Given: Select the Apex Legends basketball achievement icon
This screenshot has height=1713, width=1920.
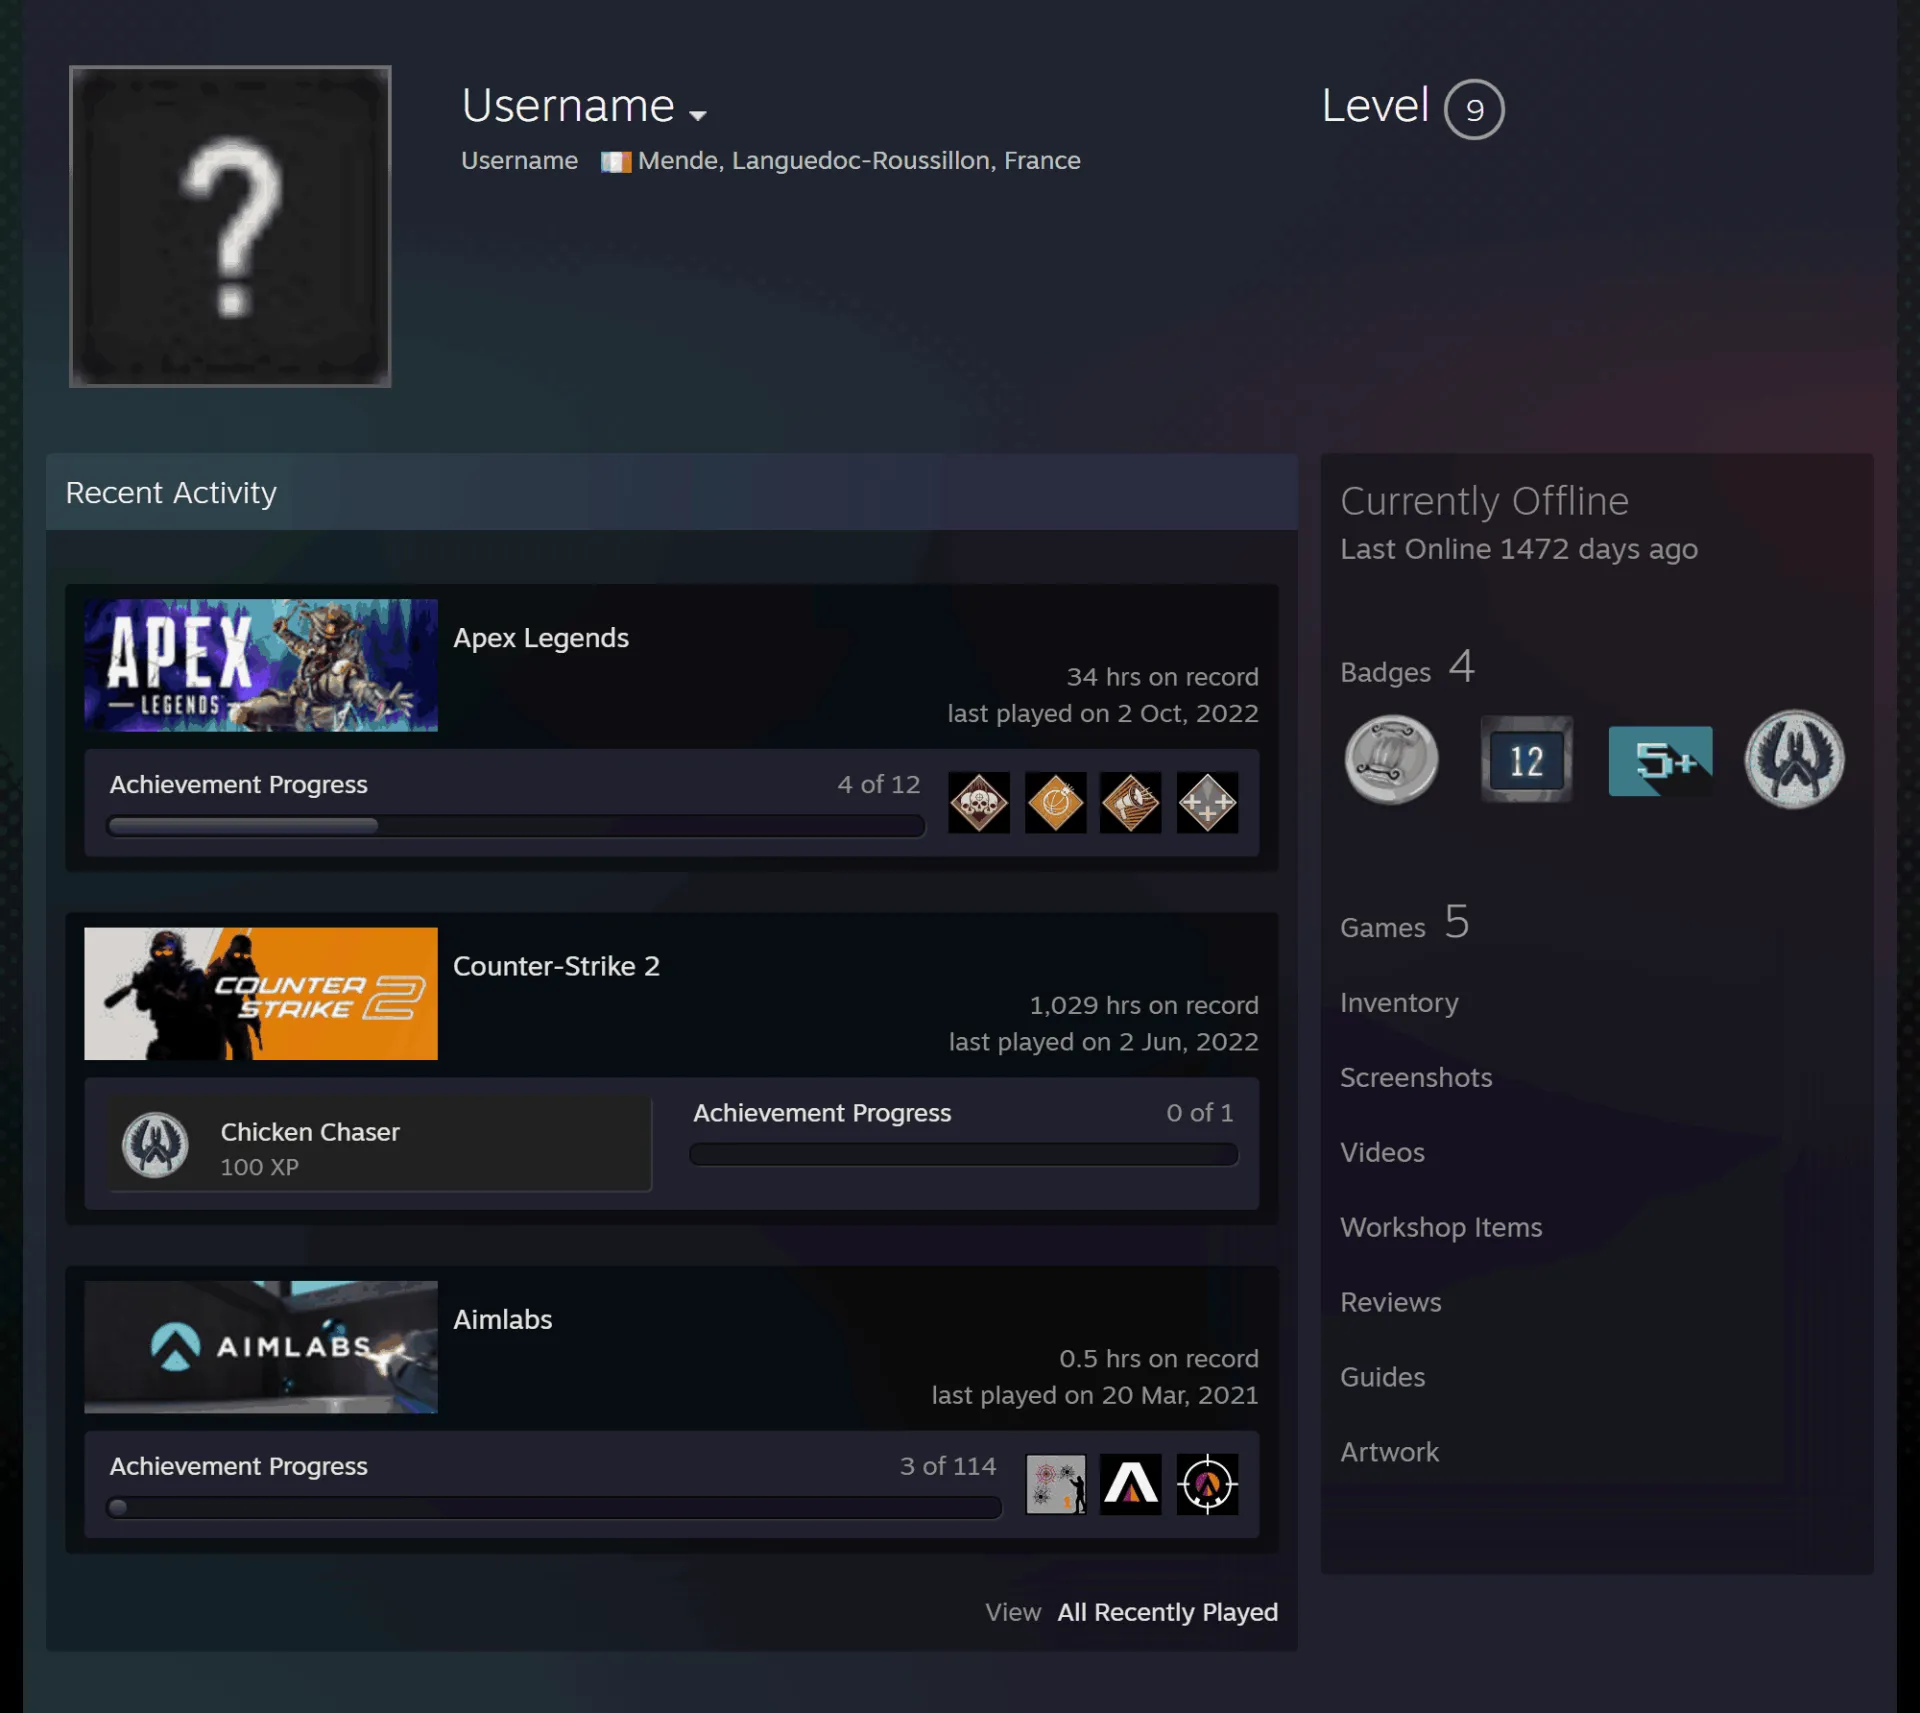Looking at the screenshot, I should tap(1055, 802).
